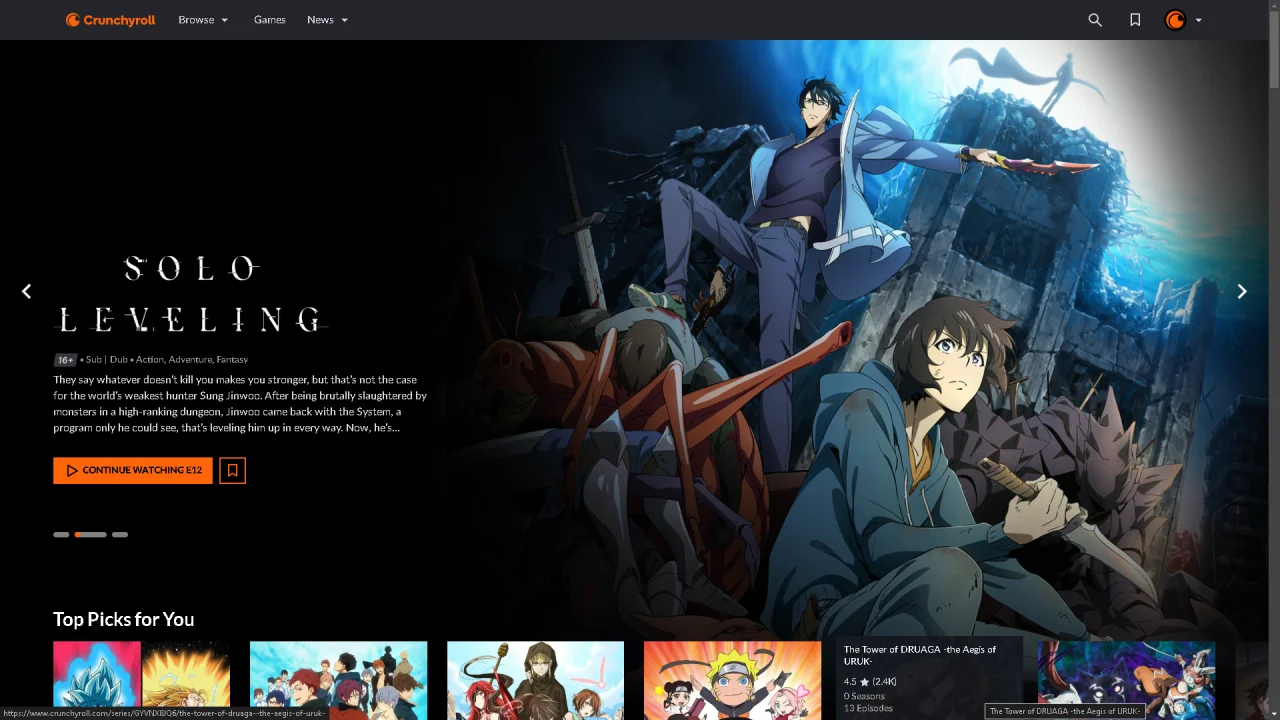The image size is (1280, 720).
Task: Advance to the next hero carousel slide
Action: (x=1242, y=291)
